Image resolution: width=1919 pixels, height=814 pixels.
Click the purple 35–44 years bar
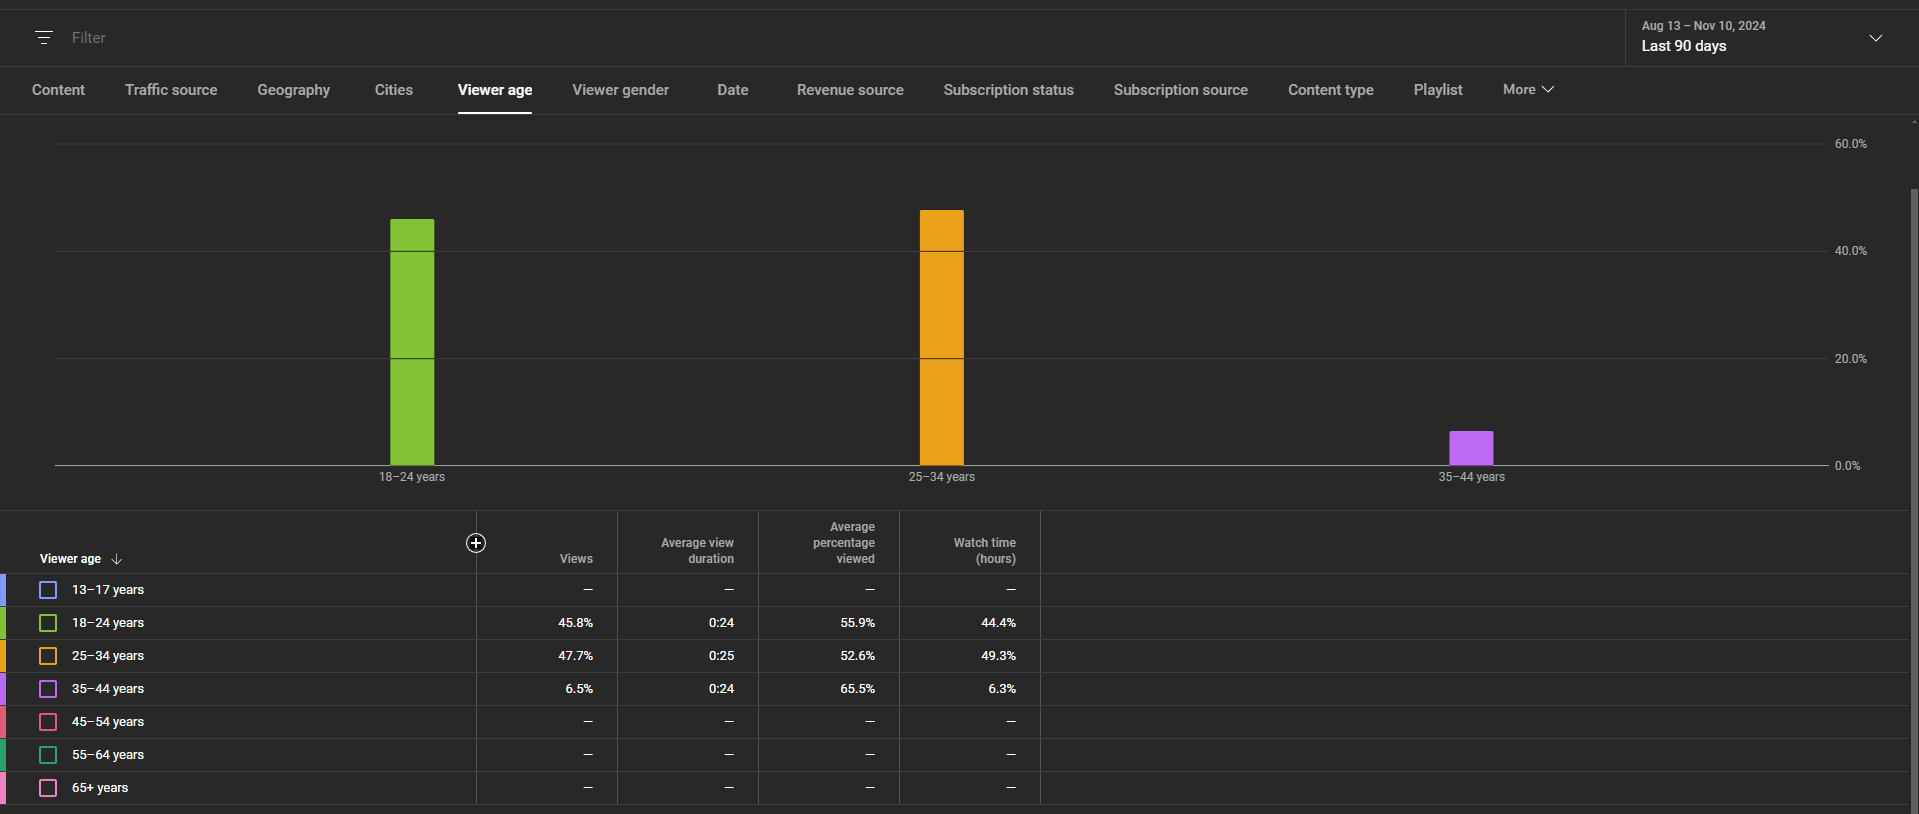tap(1471, 448)
